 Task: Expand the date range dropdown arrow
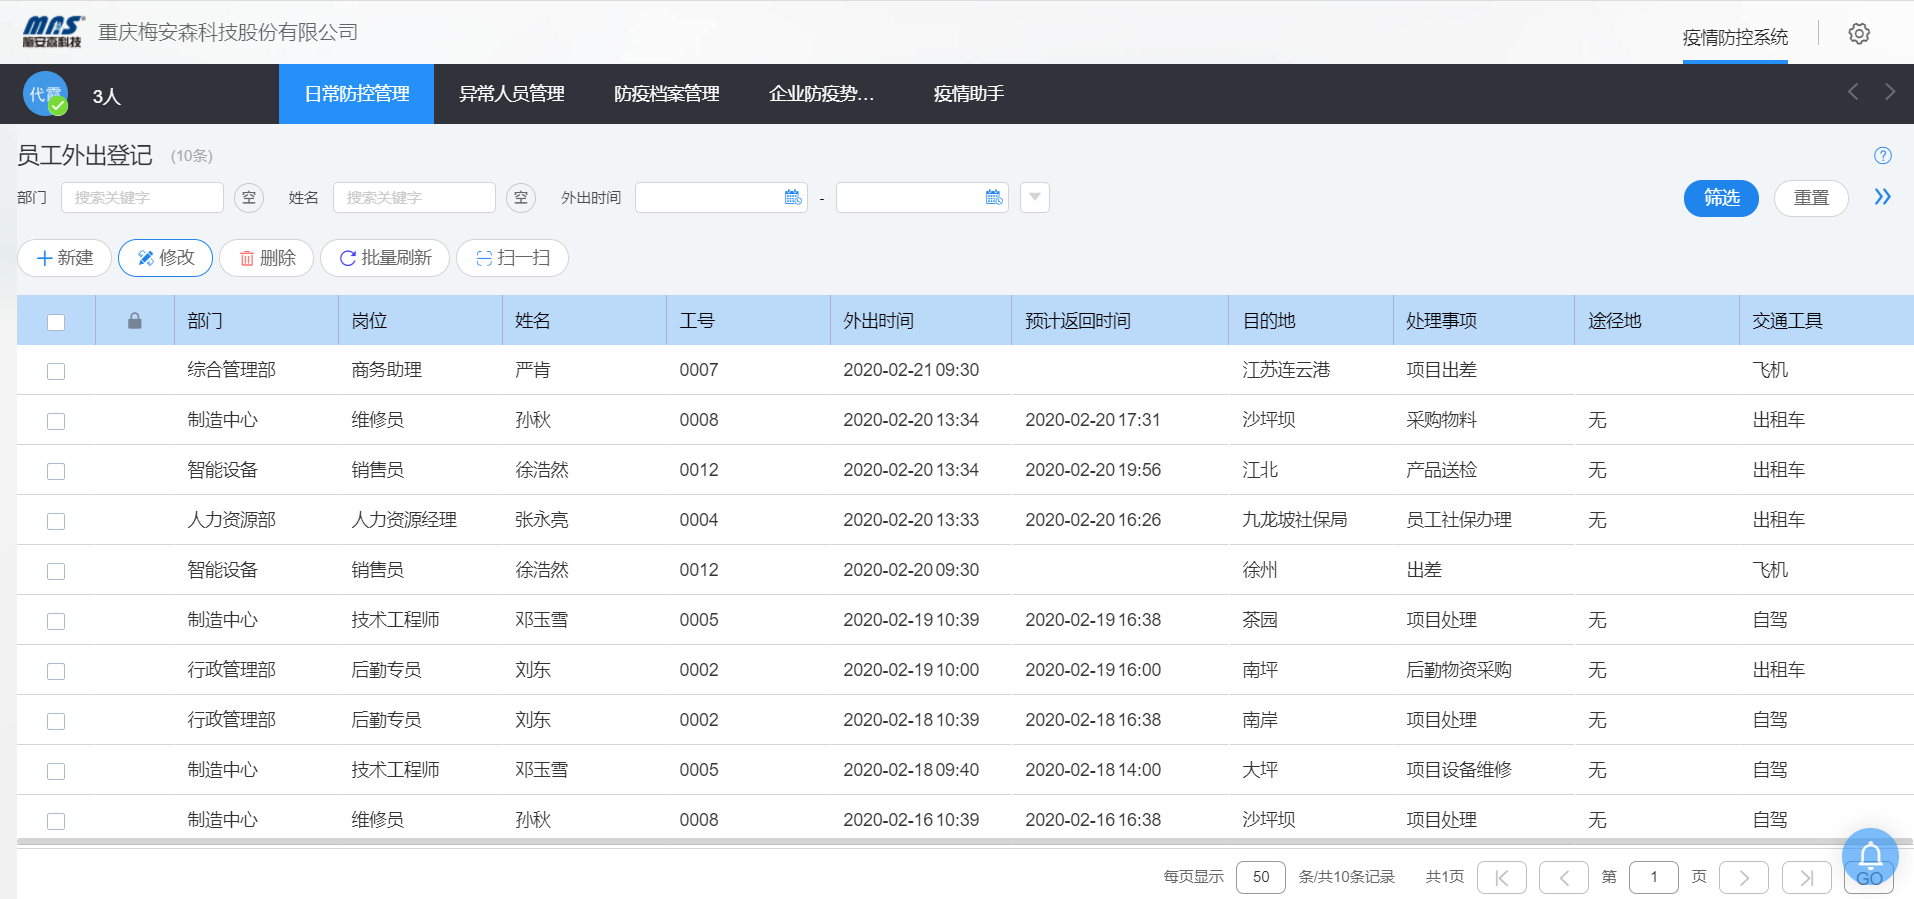(x=1035, y=198)
